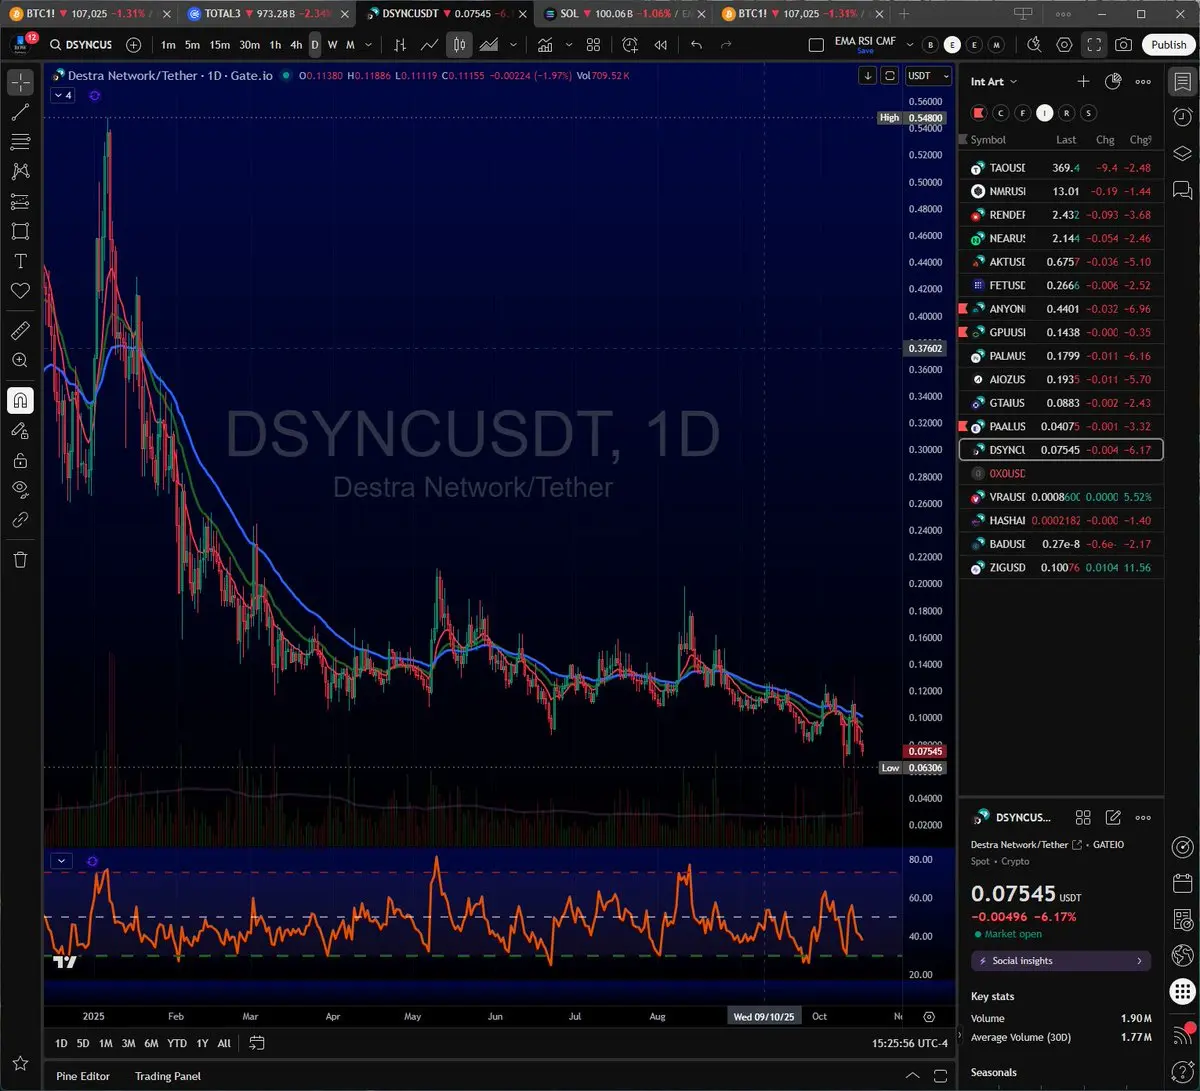The width and height of the screenshot is (1200, 1091).
Task: Expand the Int Art watchlist dropdown
Action: coord(994,82)
